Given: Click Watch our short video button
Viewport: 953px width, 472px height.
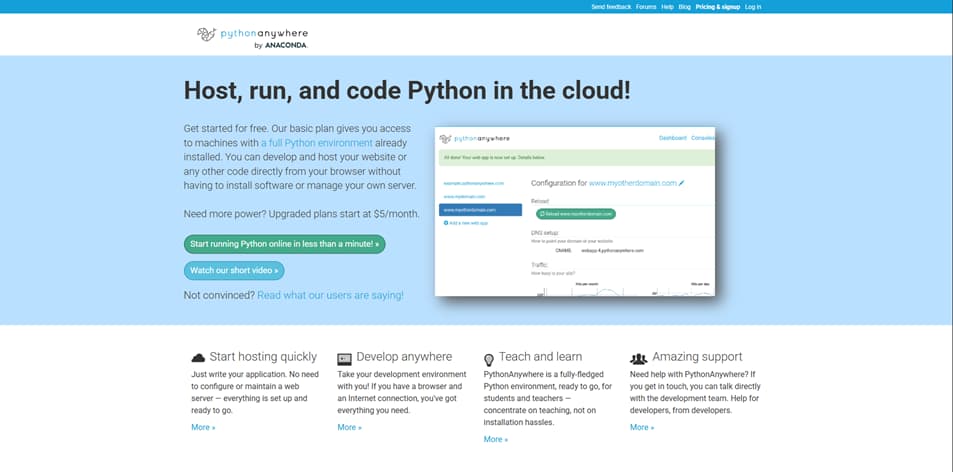Looking at the screenshot, I should point(234,270).
